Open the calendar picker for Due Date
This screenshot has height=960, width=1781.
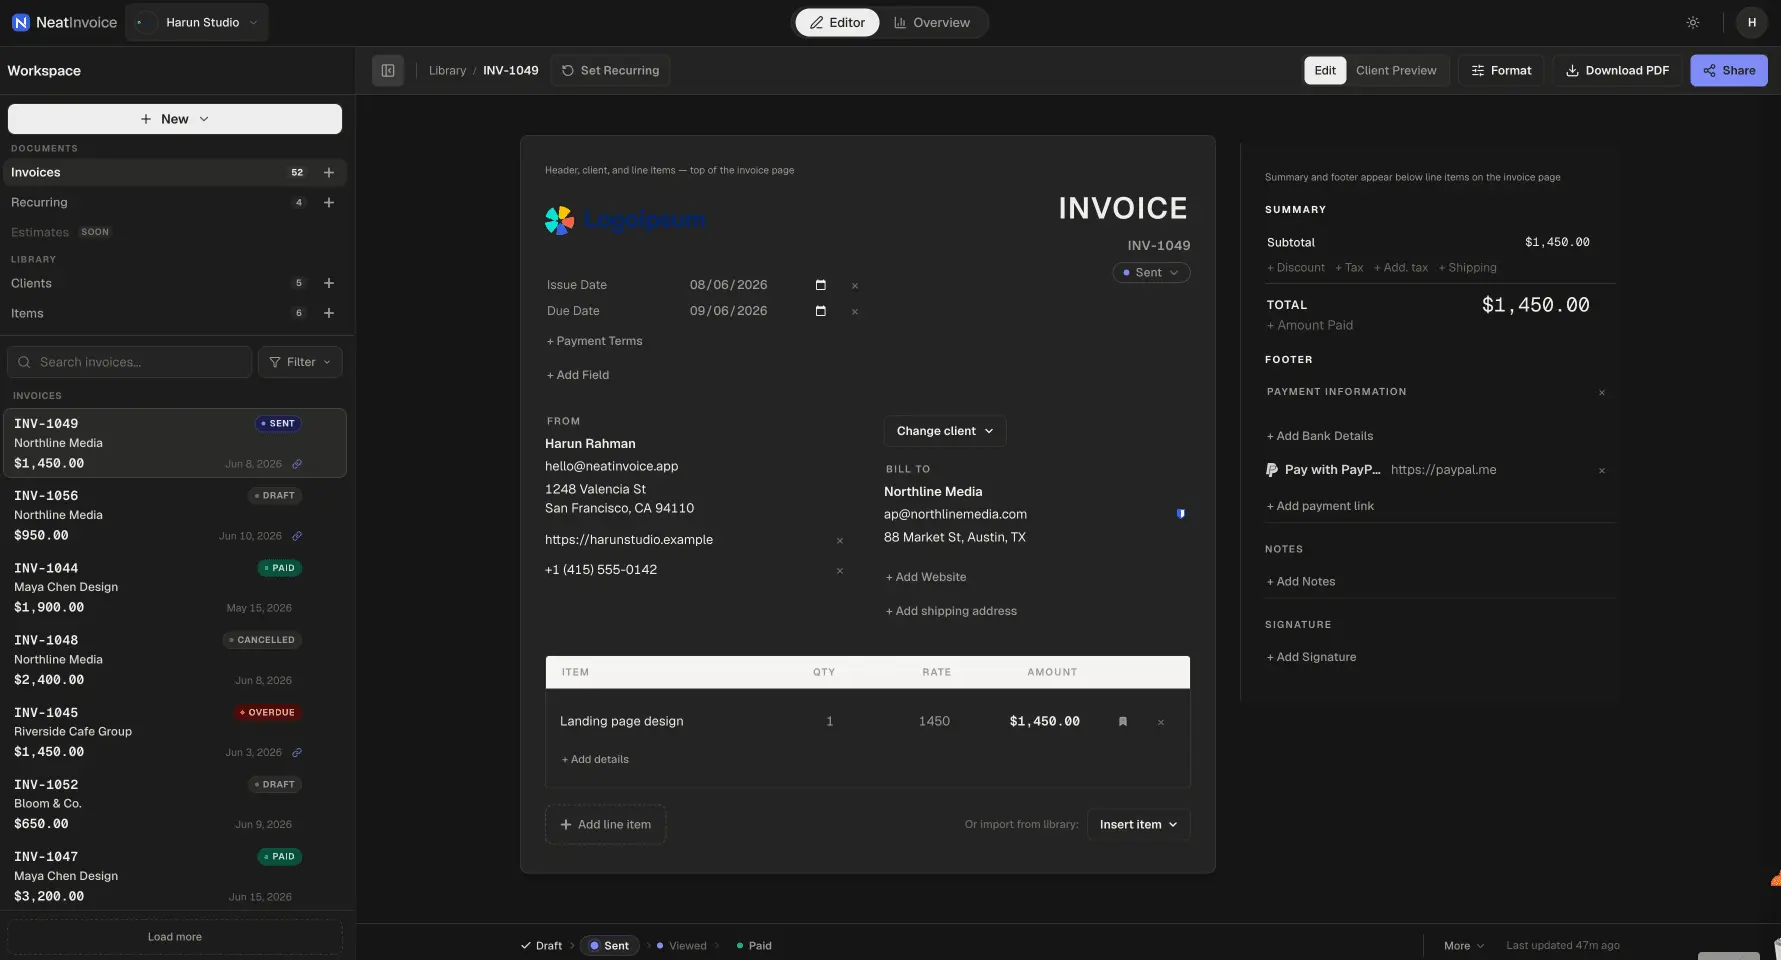pos(821,311)
